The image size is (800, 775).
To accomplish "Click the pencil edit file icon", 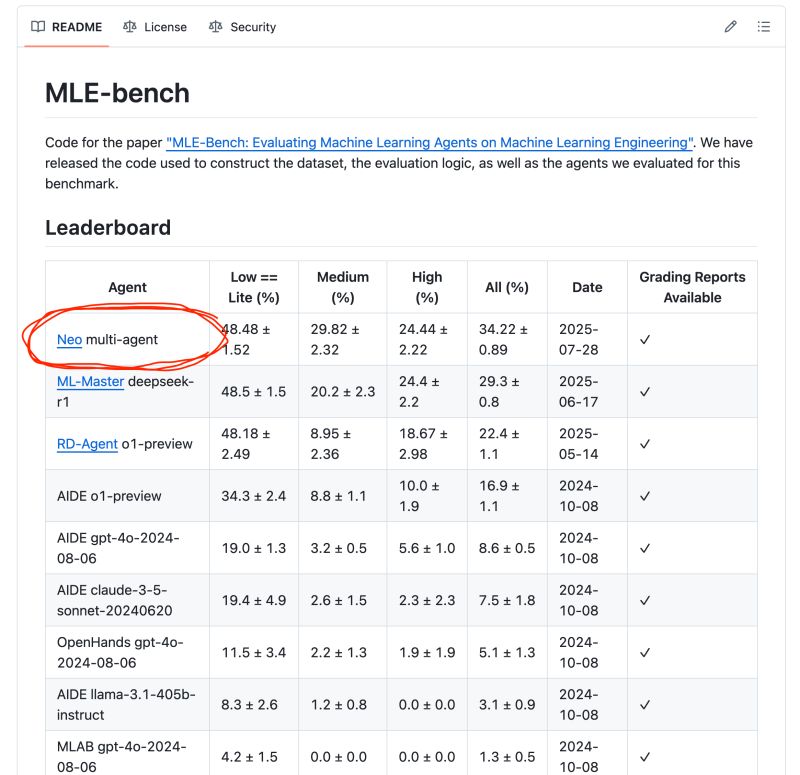I will click(730, 27).
